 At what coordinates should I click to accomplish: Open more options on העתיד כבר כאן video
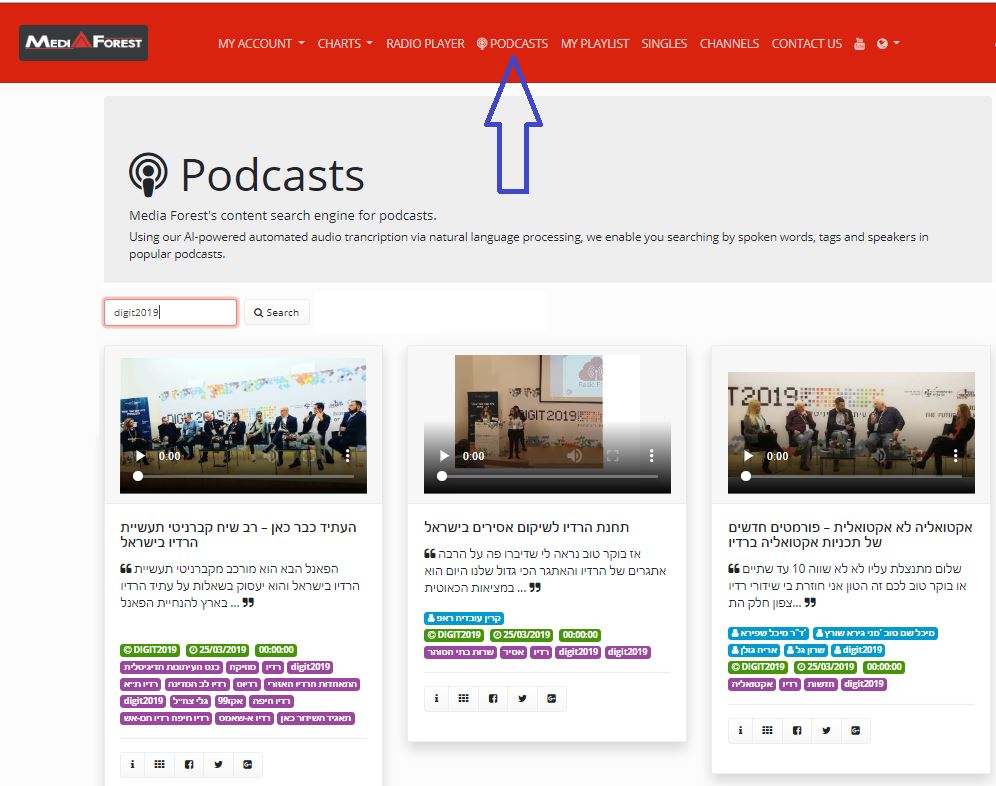coord(347,456)
